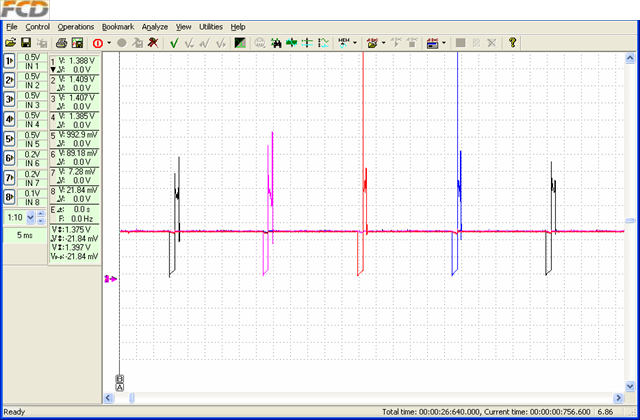Image resolution: width=640 pixels, height=420 pixels.
Task: Open the 1:10 probe ratio dropdown
Action: [x=31, y=218]
